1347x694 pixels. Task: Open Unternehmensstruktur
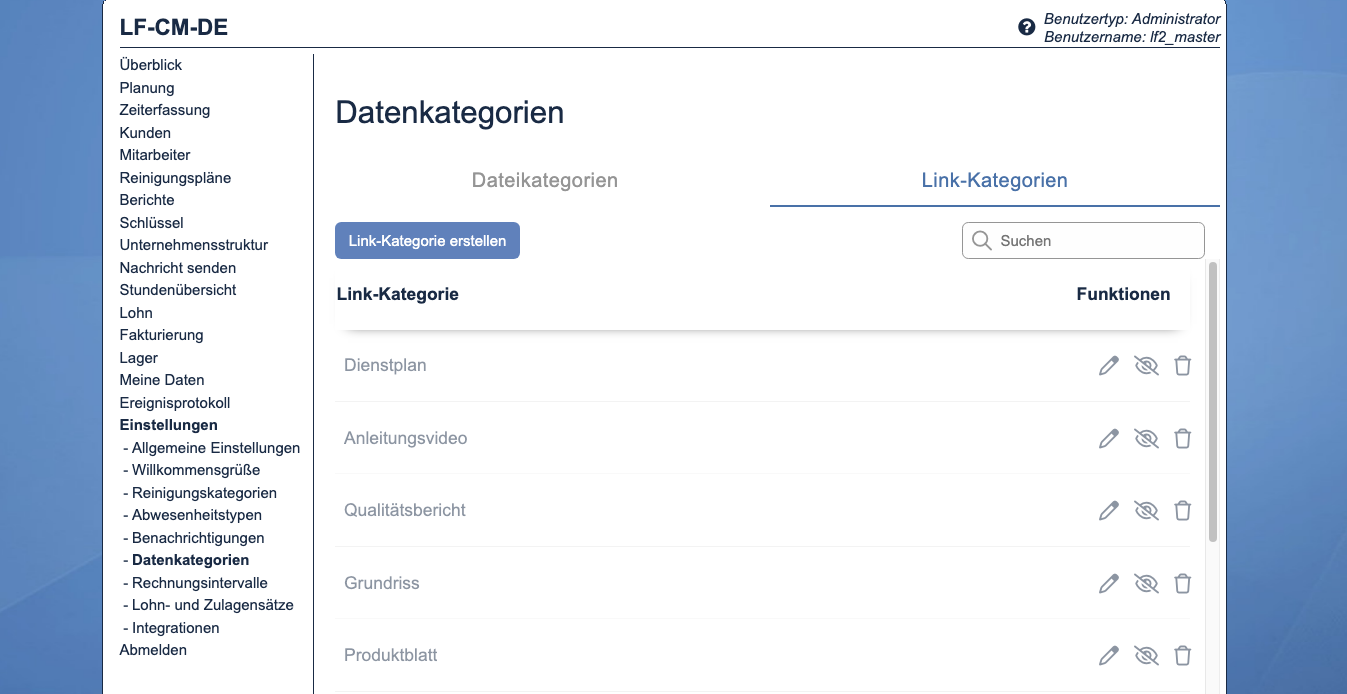[x=194, y=245]
